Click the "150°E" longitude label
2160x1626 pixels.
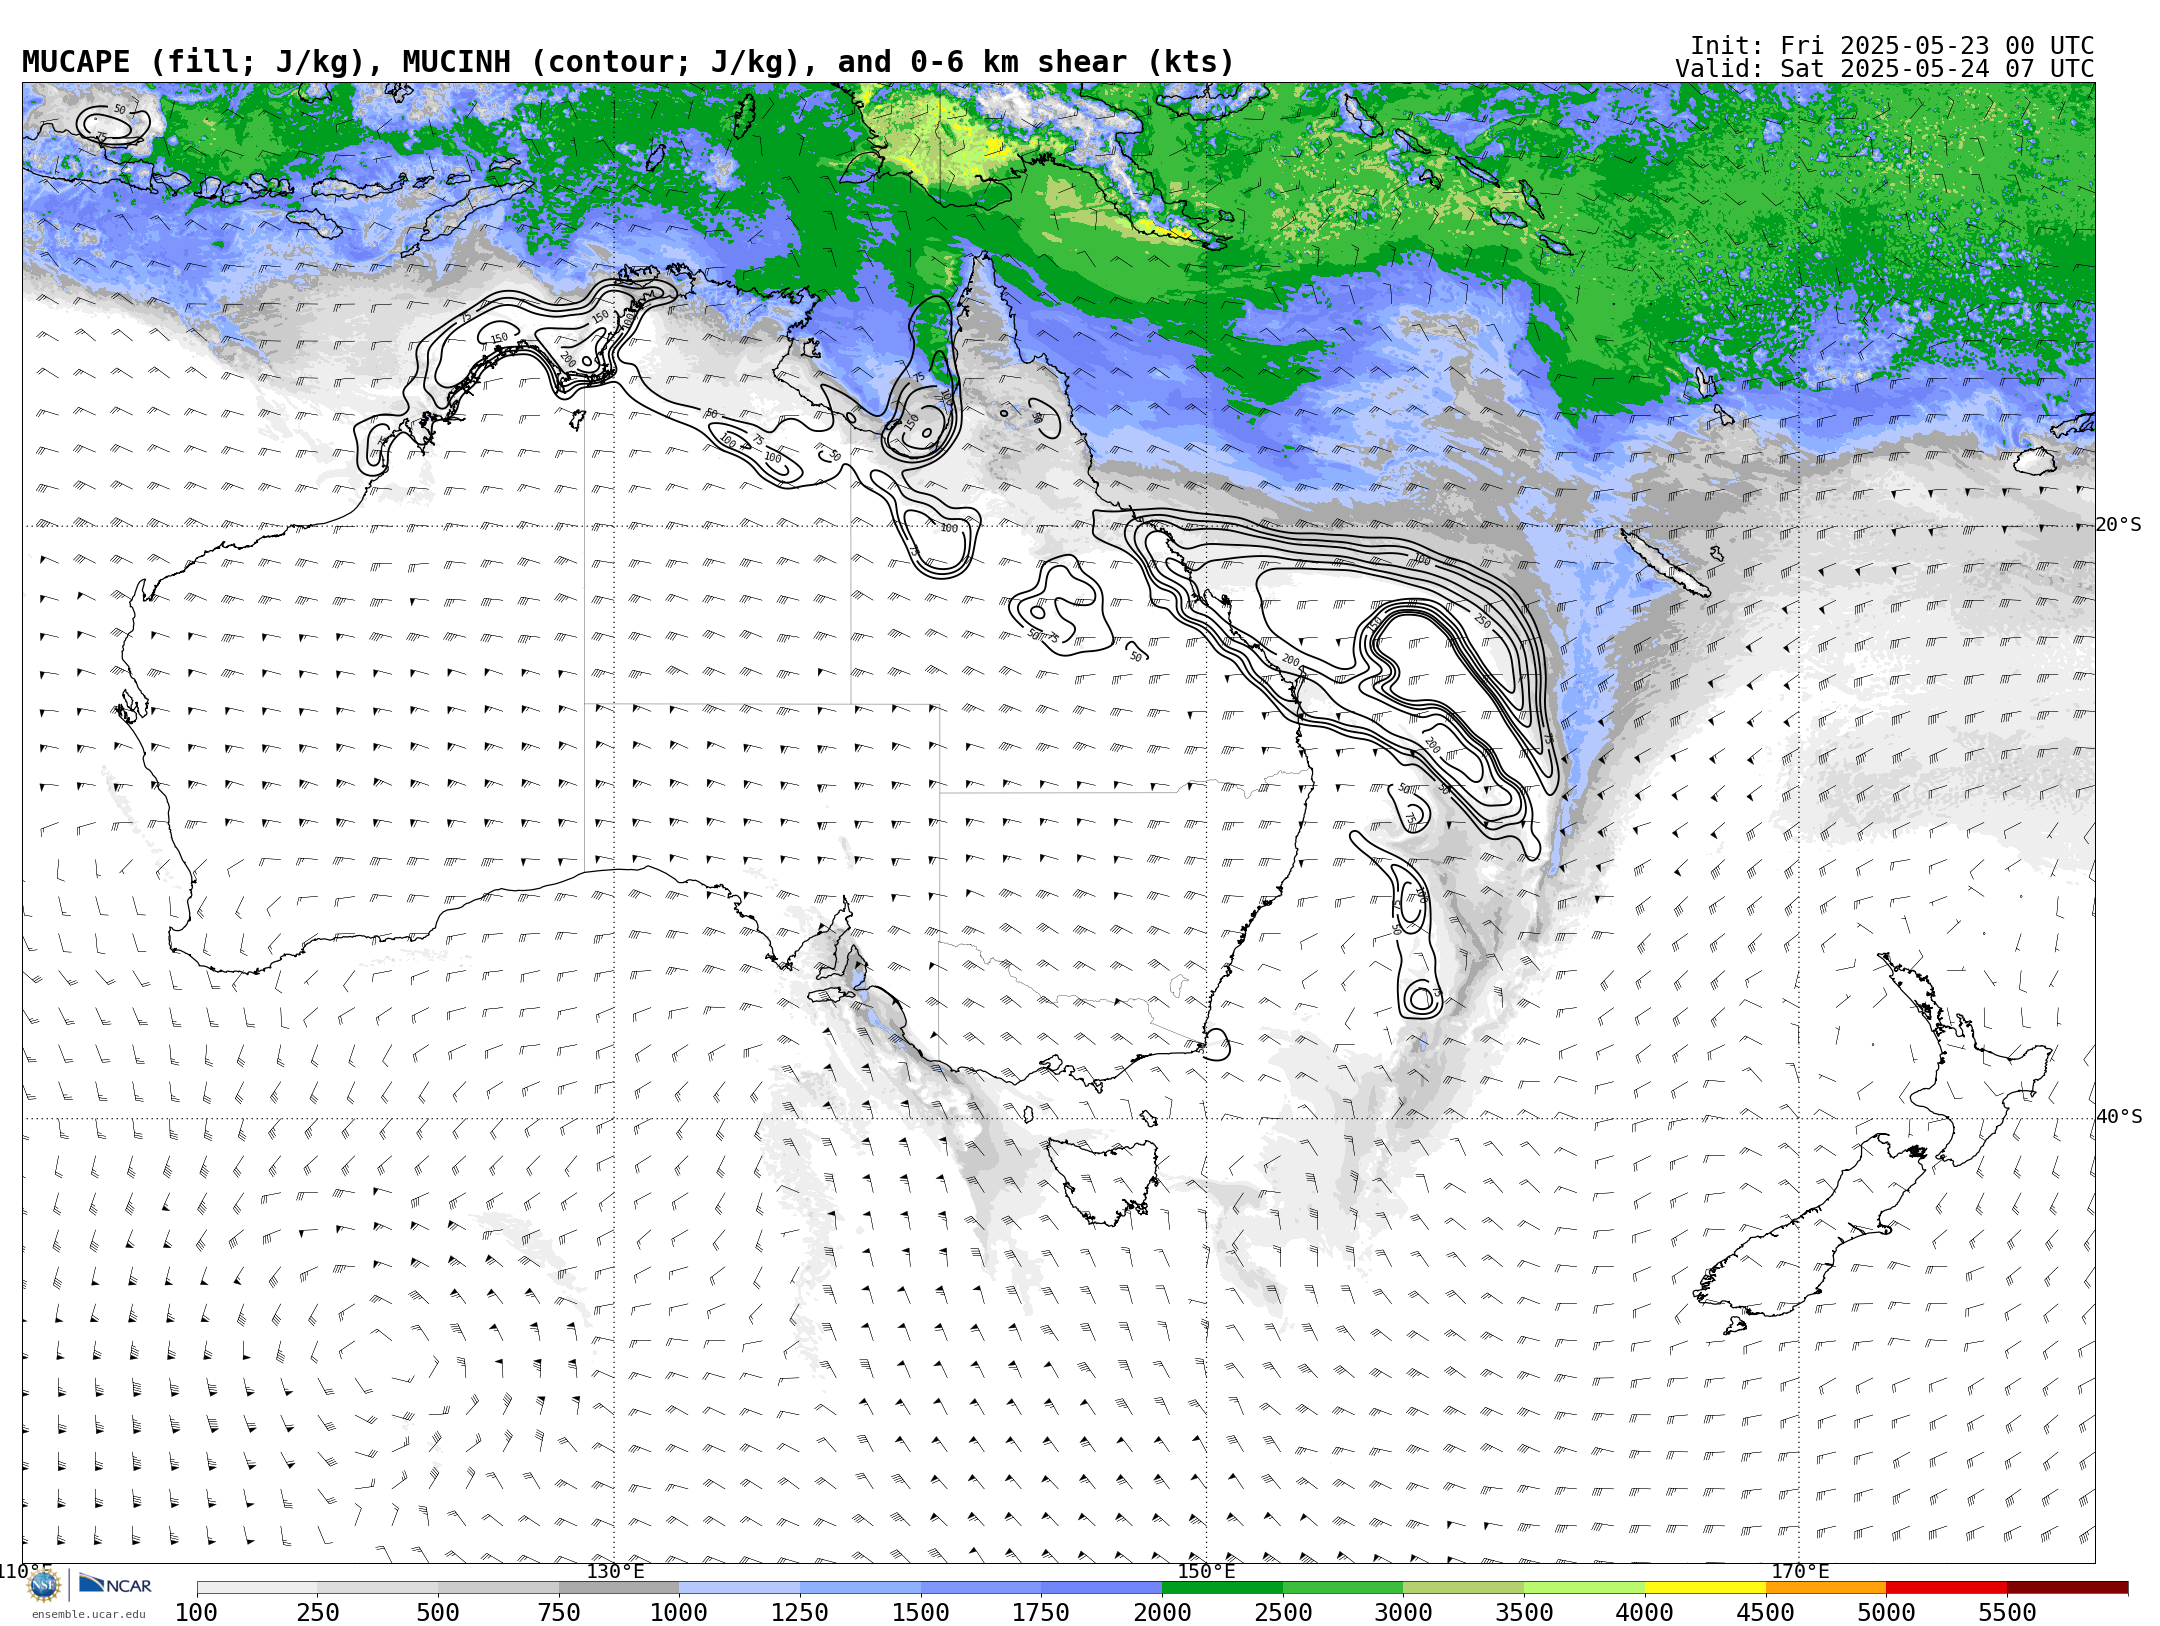point(1207,1572)
